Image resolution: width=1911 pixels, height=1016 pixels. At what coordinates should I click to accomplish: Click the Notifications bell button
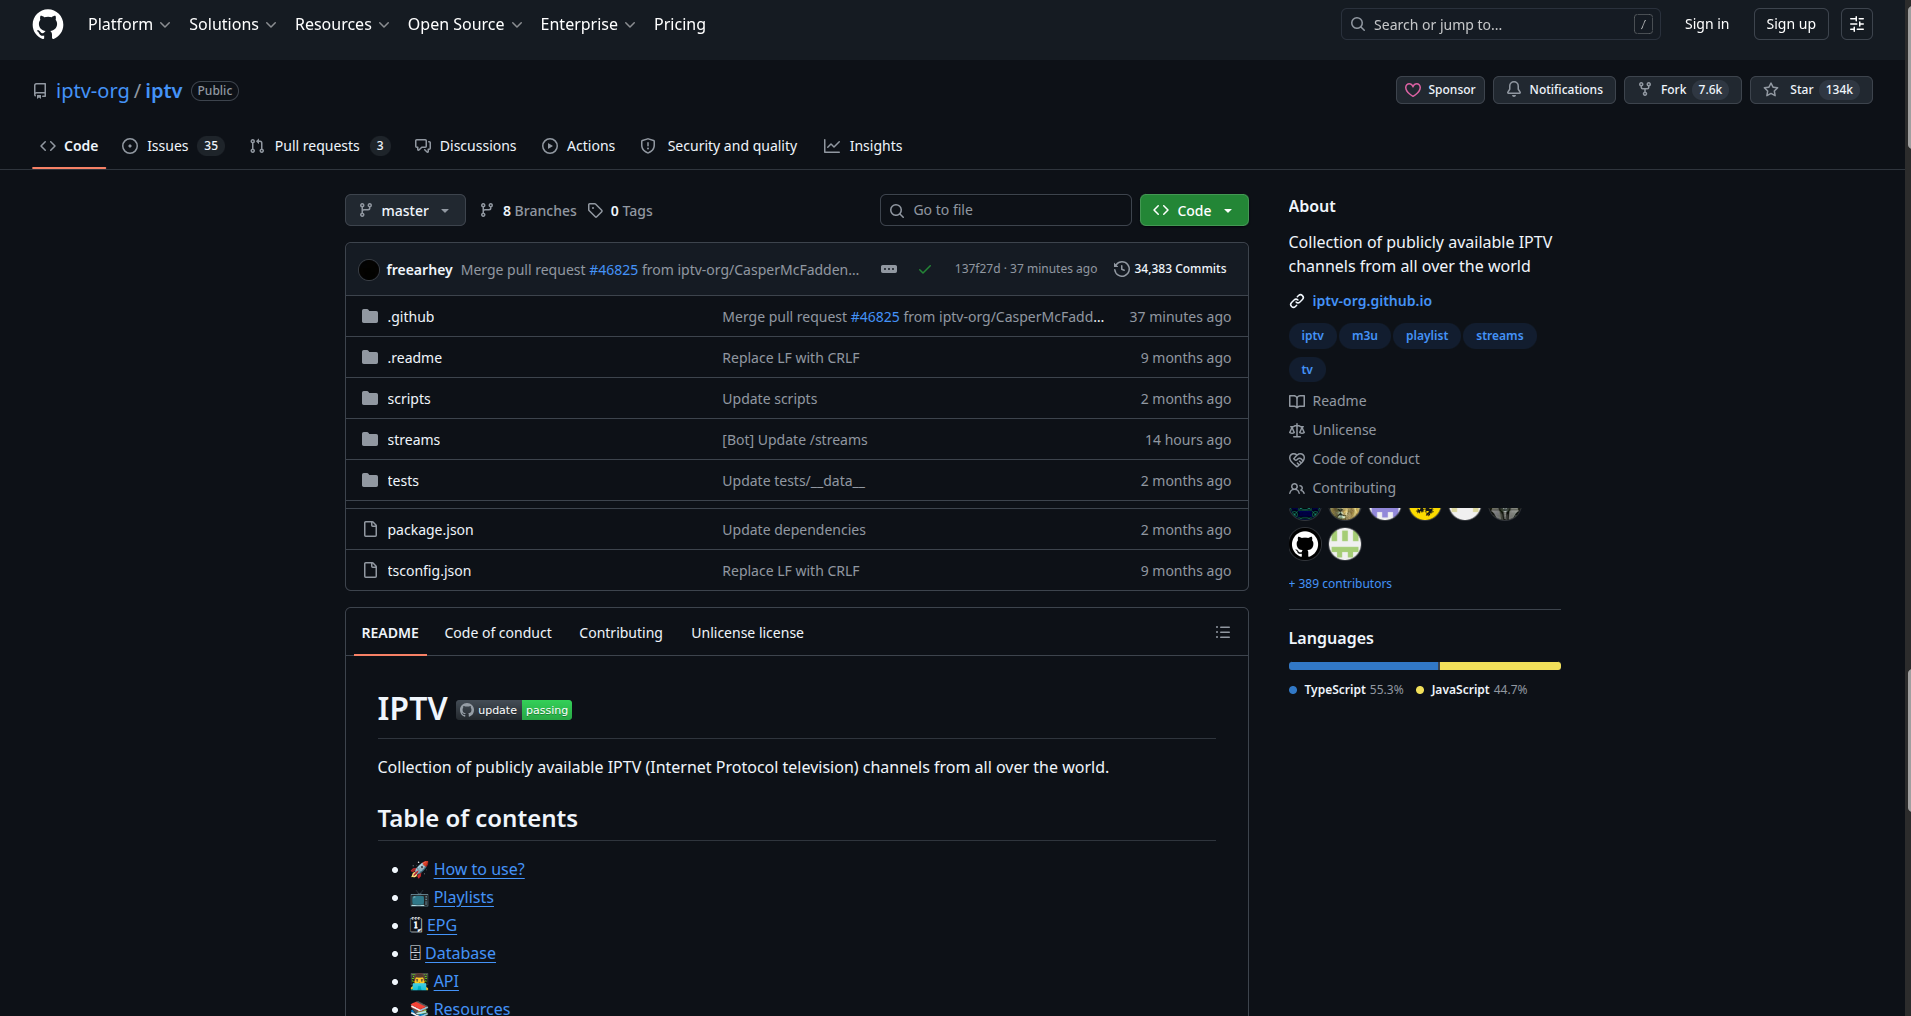coord(1554,90)
